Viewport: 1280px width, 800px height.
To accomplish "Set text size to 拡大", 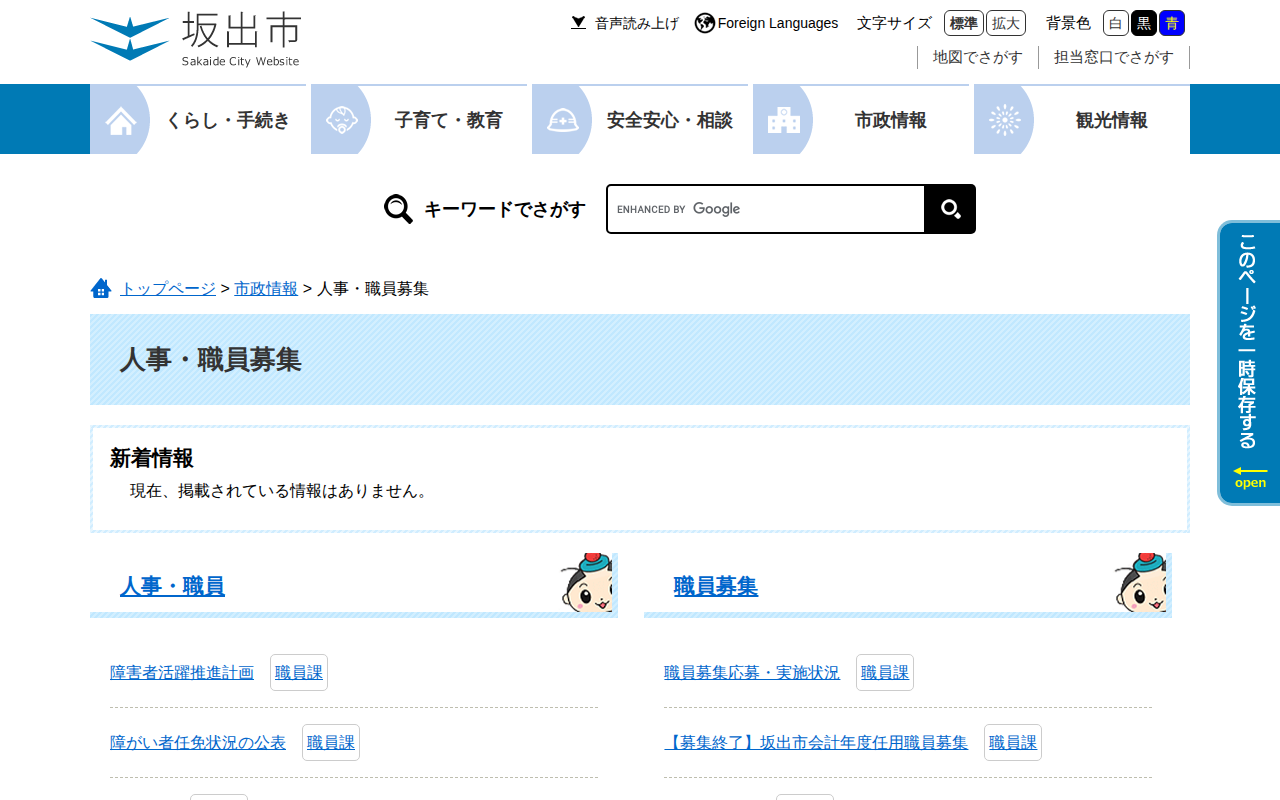I will click(x=1006, y=23).
